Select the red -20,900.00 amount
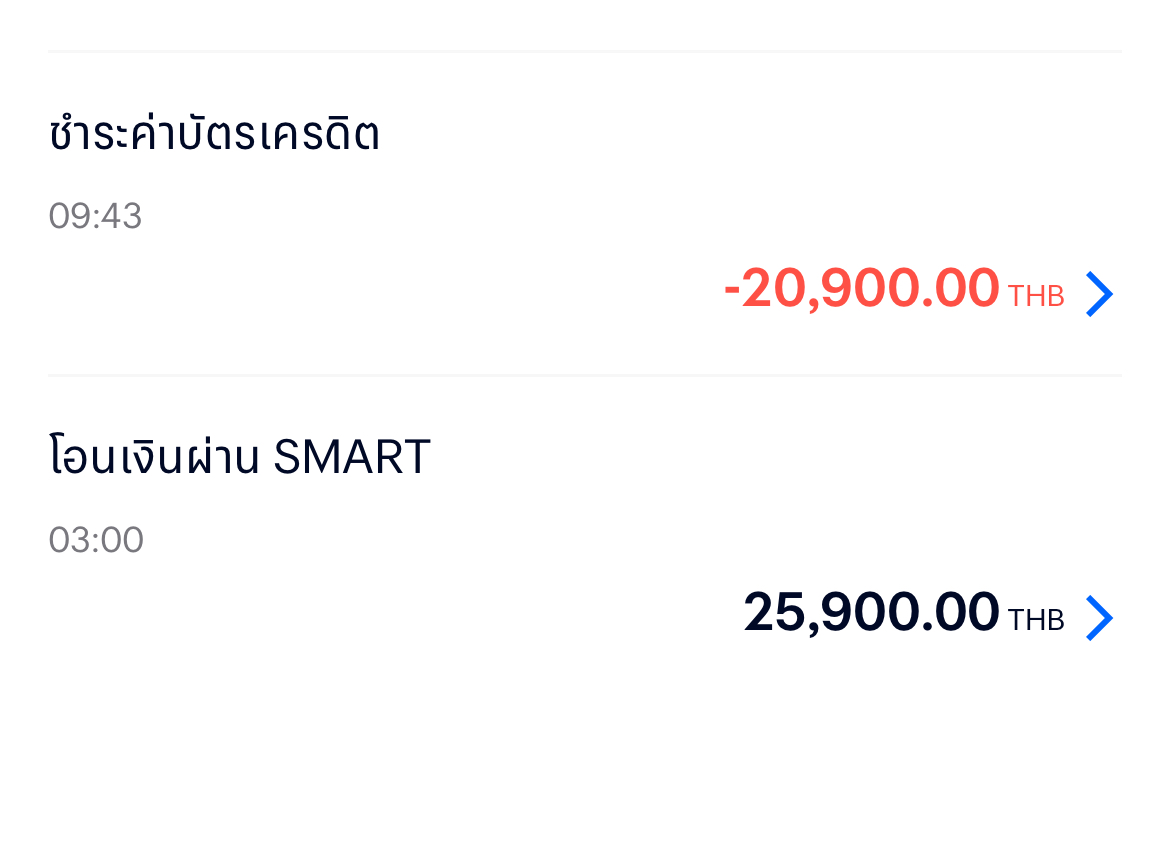This screenshot has height=844, width=1170. click(x=861, y=290)
